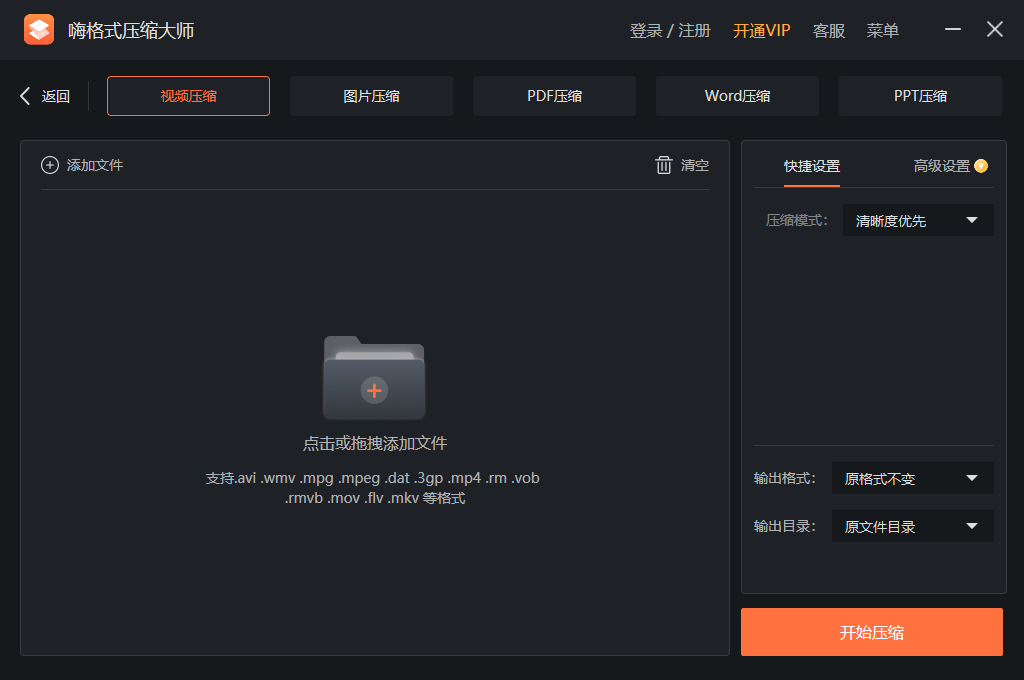Viewport: 1024px width, 680px height.
Task: Click the 开始压缩 button
Action: pos(871,632)
